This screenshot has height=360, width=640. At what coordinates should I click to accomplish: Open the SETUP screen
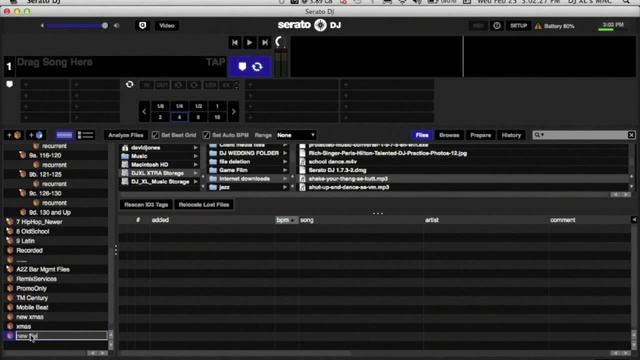coord(518,26)
